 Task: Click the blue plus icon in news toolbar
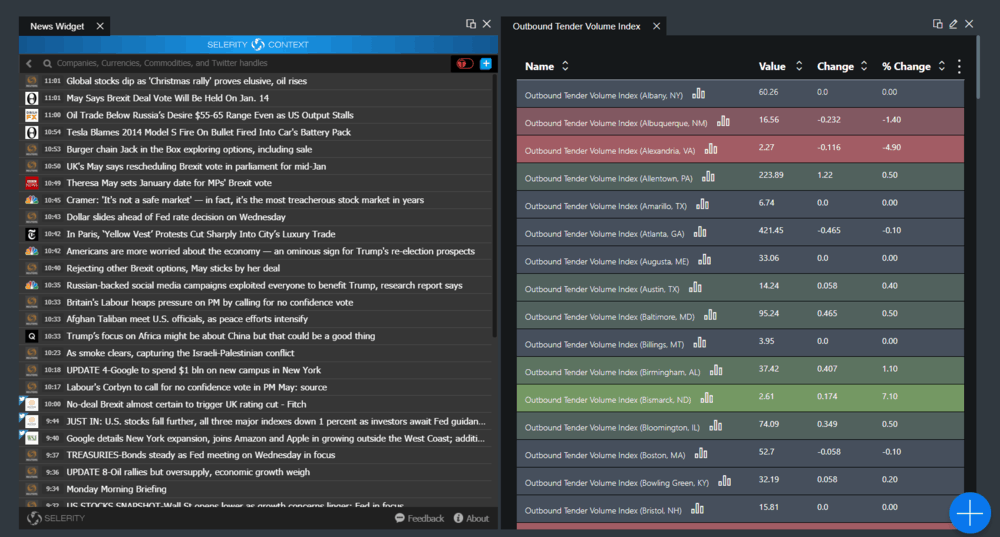click(x=486, y=63)
